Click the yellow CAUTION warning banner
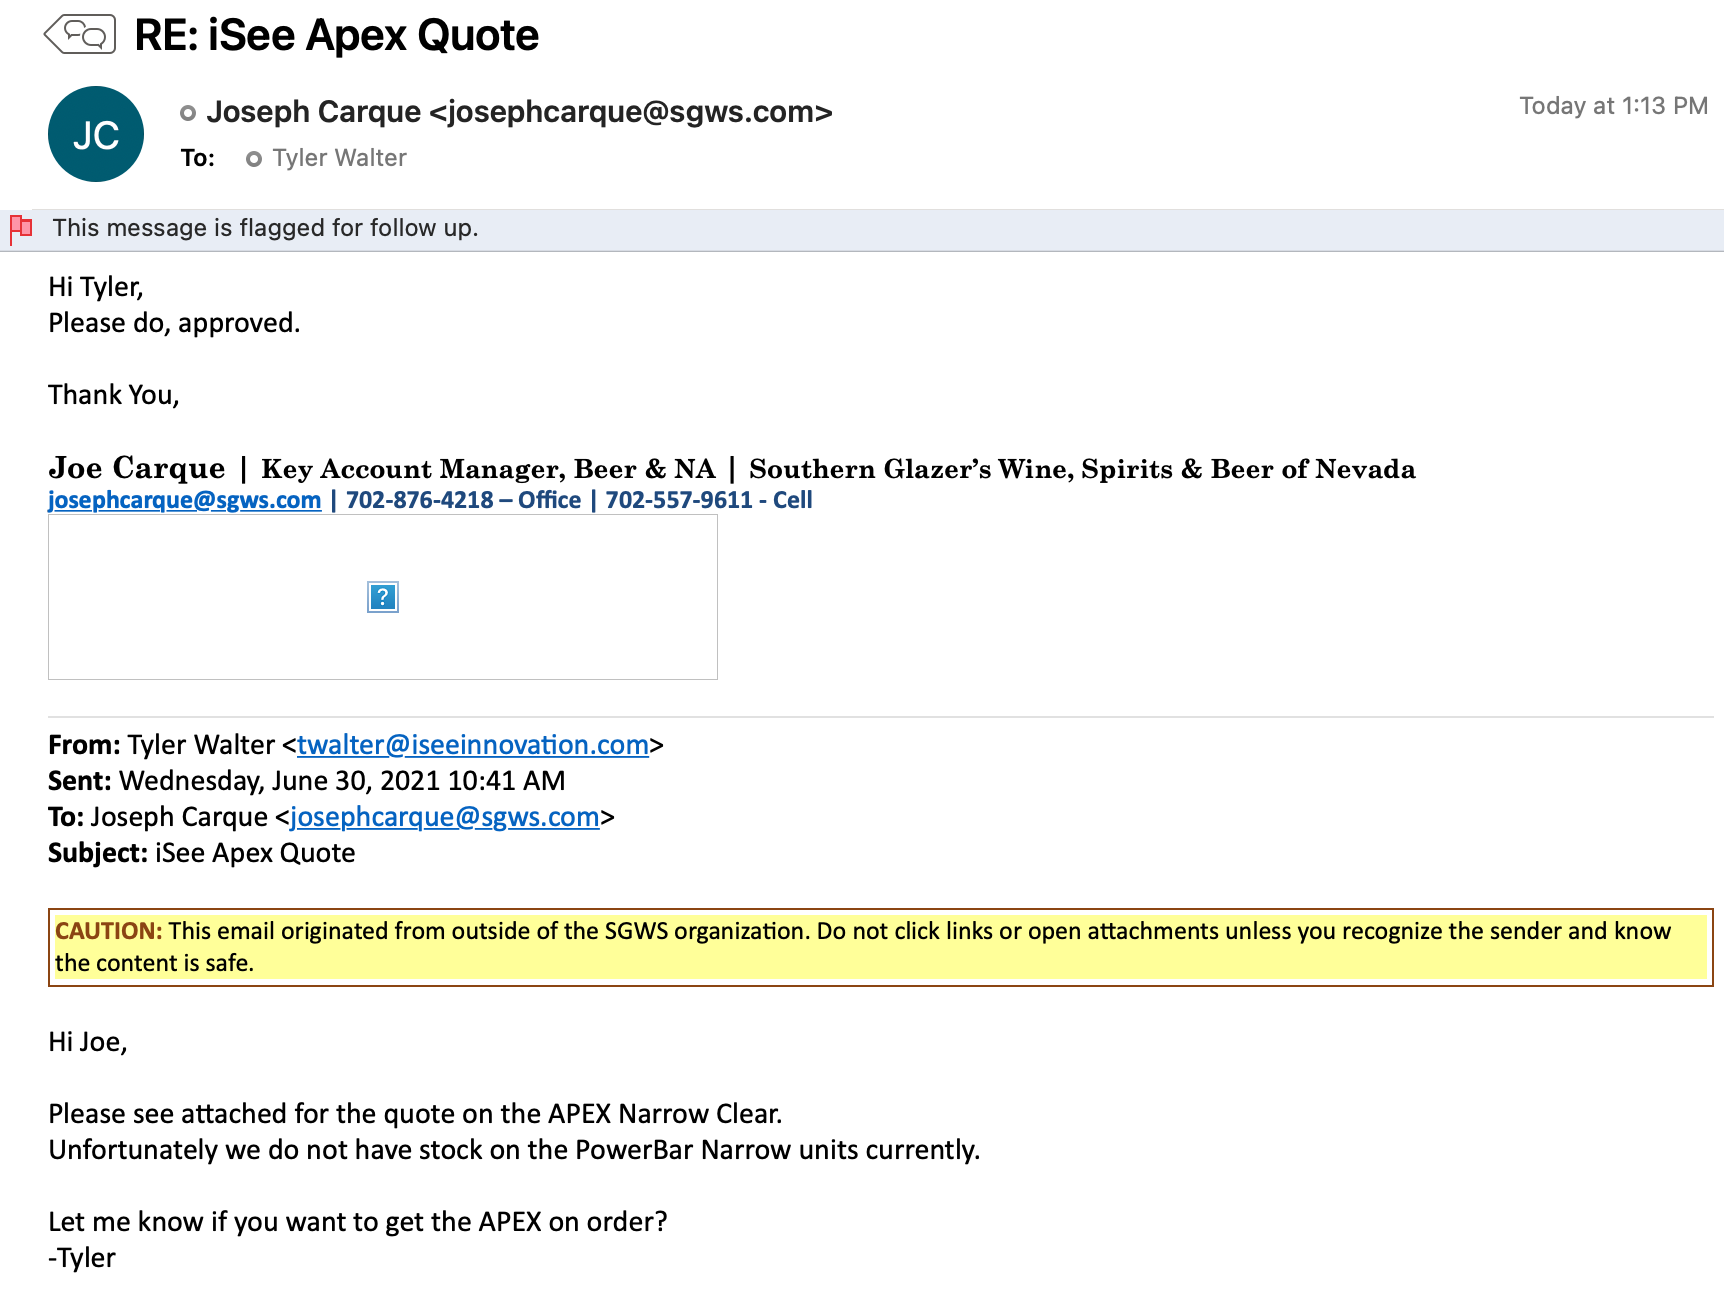1724x1292 pixels. coord(879,947)
